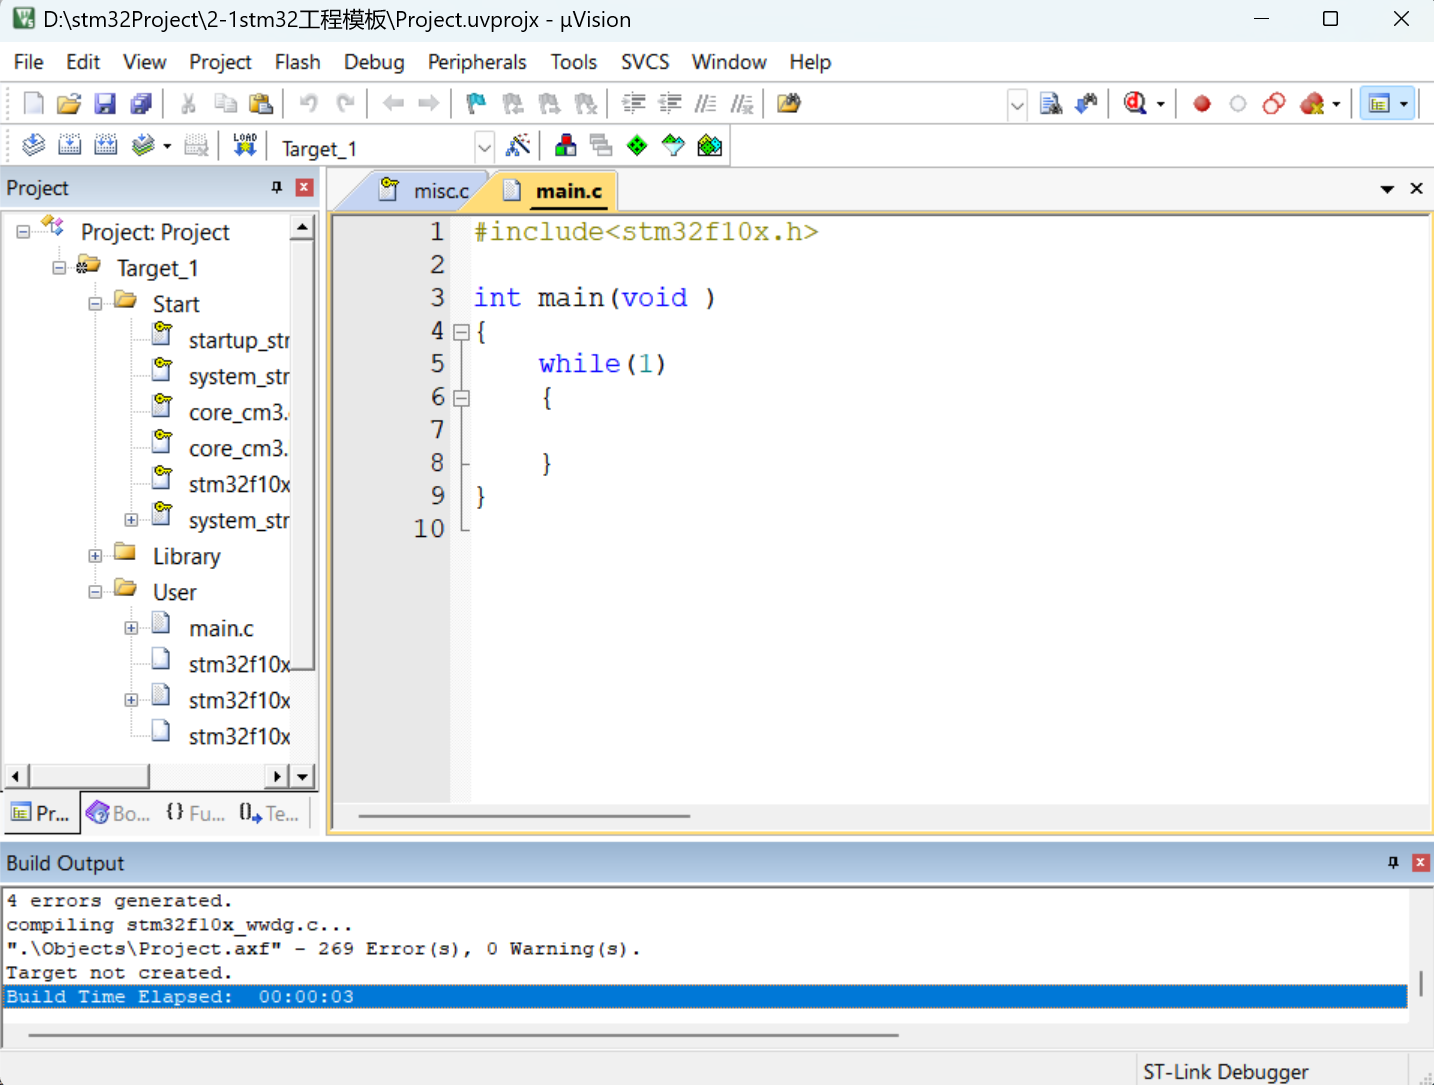Click the Save All icon
Image resolution: width=1434 pixels, height=1085 pixels.
(x=141, y=103)
